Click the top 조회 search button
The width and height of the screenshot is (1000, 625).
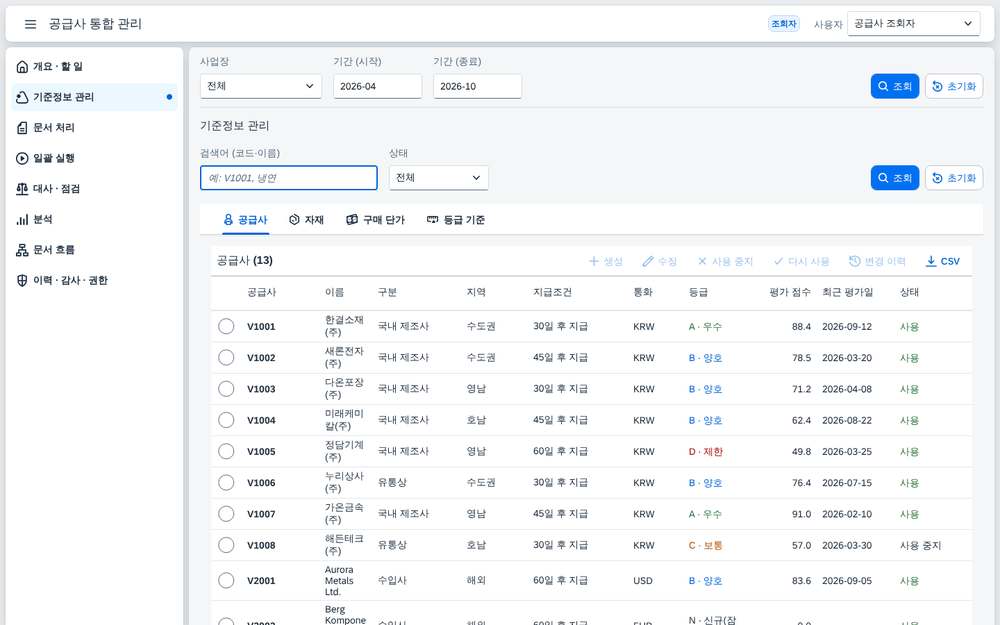click(x=895, y=86)
